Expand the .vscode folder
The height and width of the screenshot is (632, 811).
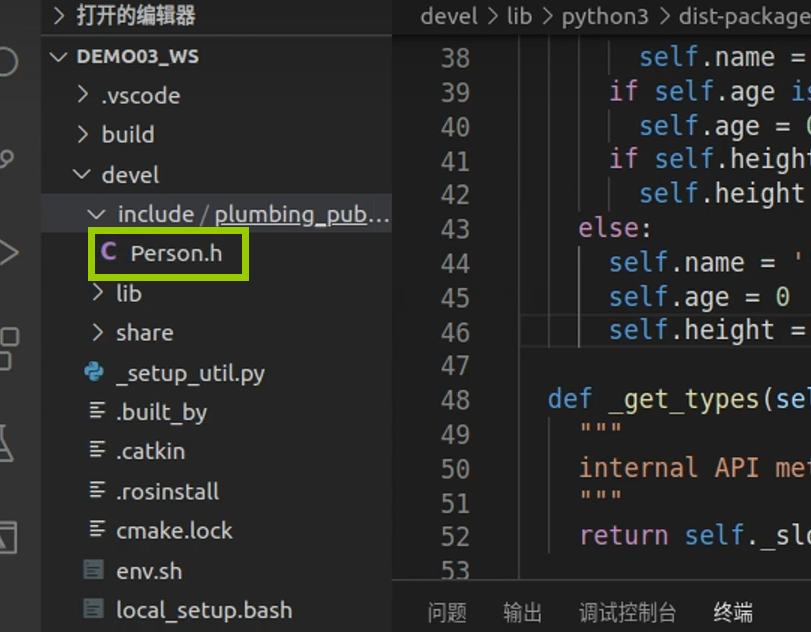(x=140, y=96)
